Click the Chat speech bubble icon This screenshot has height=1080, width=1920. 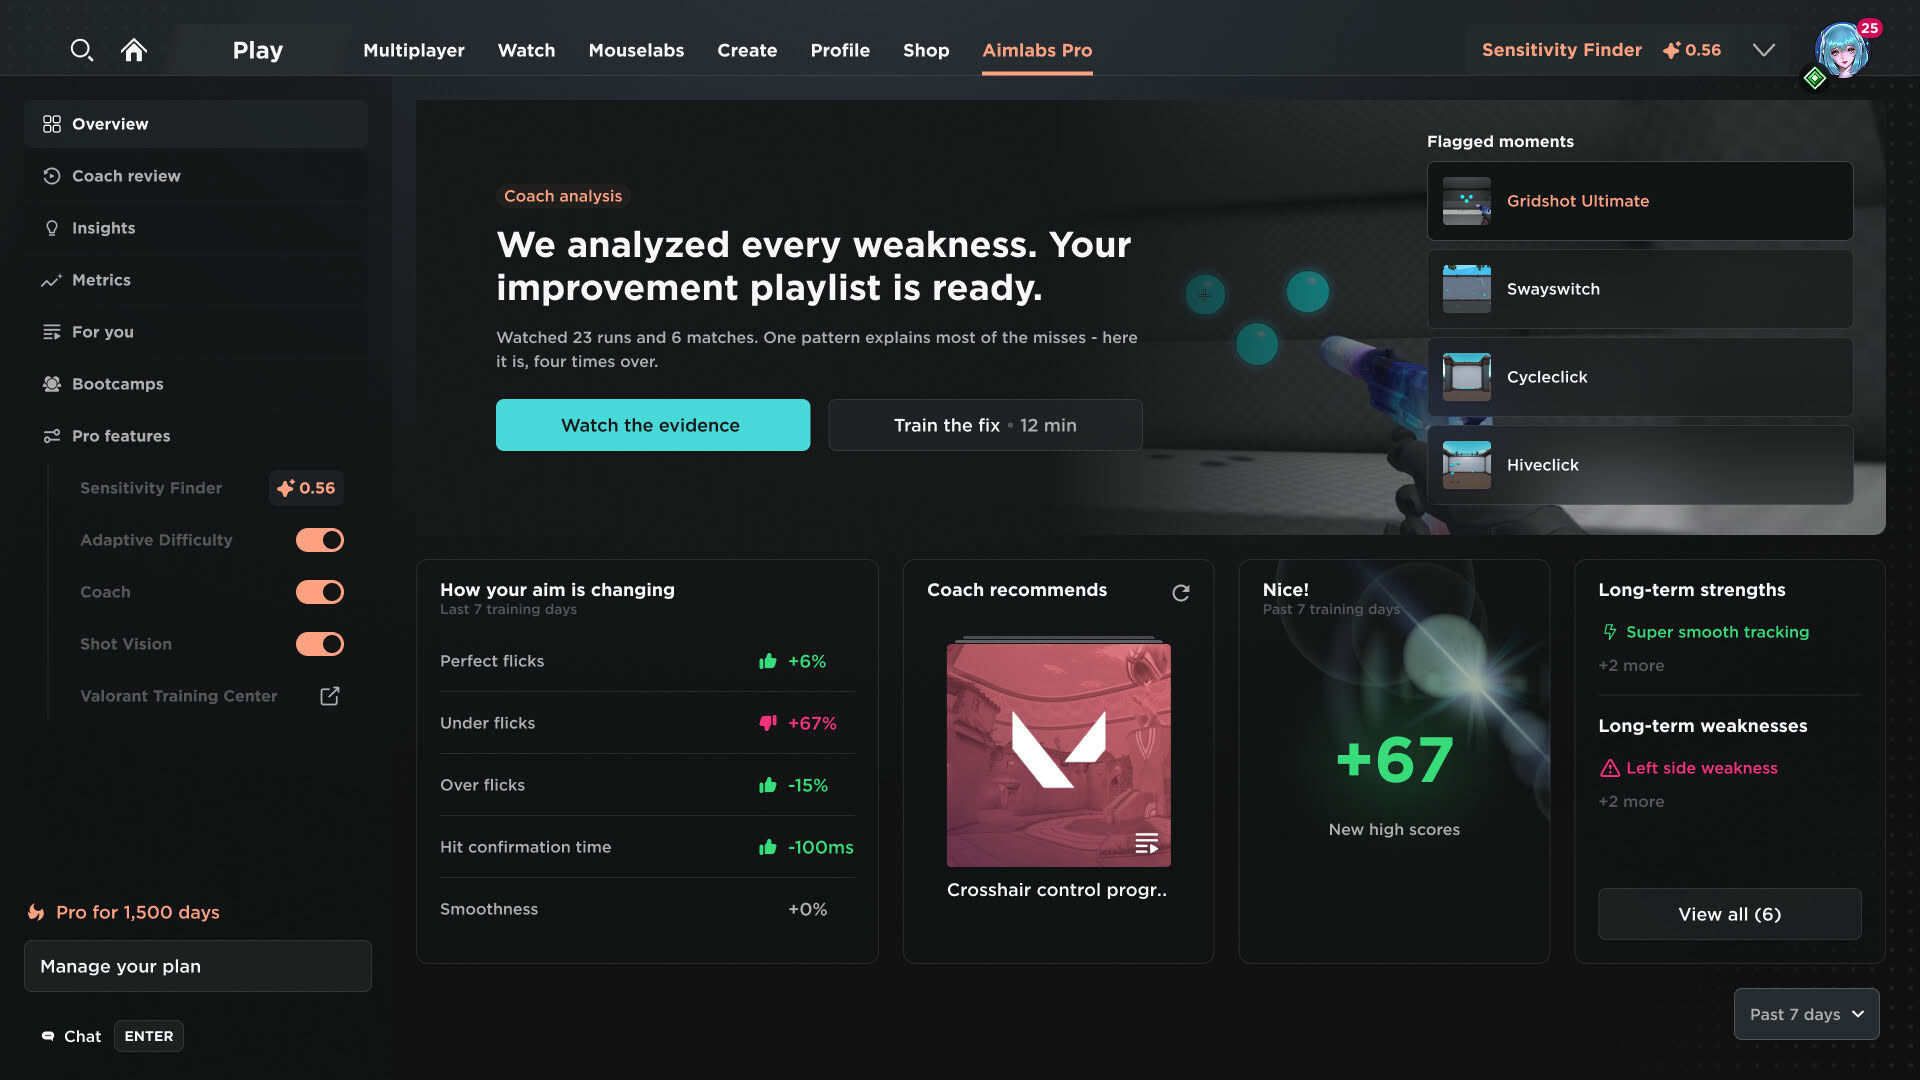(48, 1036)
